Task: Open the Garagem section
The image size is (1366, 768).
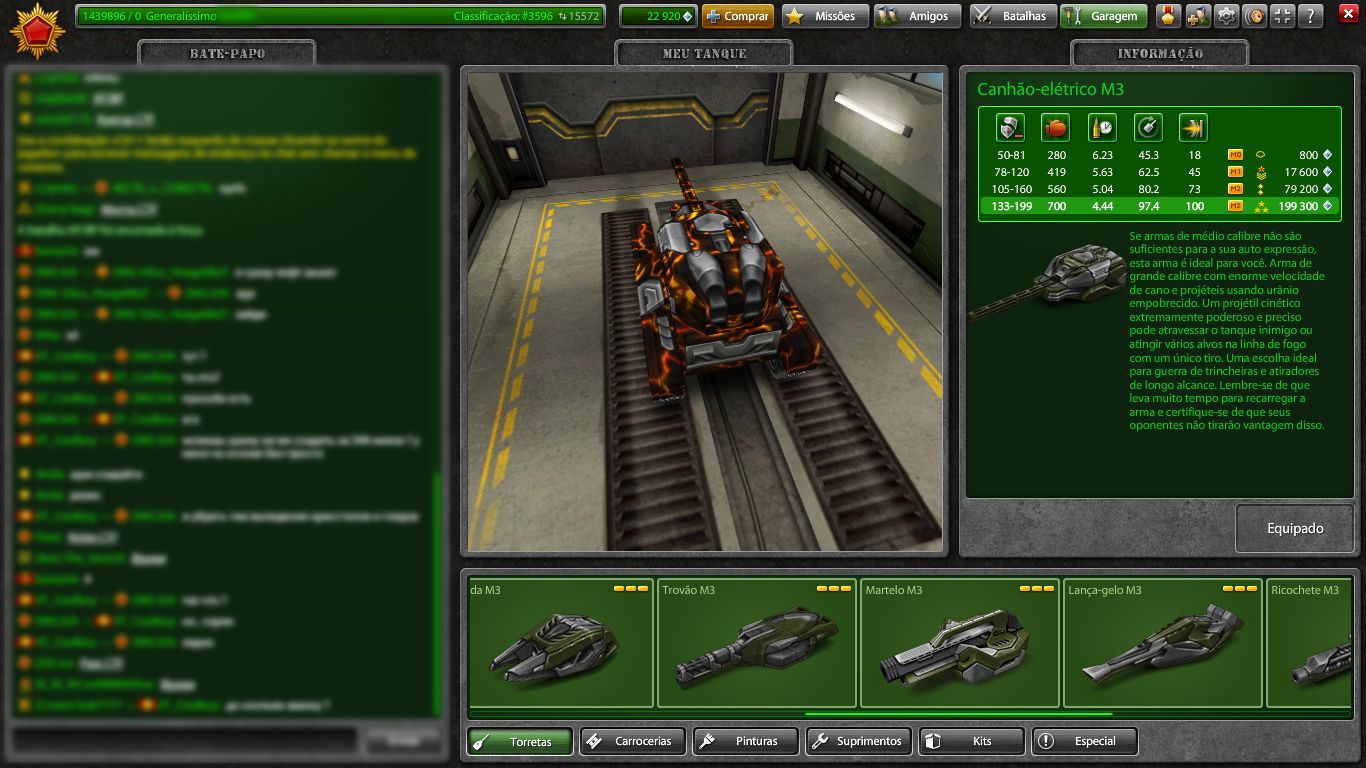Action: [x=1103, y=16]
